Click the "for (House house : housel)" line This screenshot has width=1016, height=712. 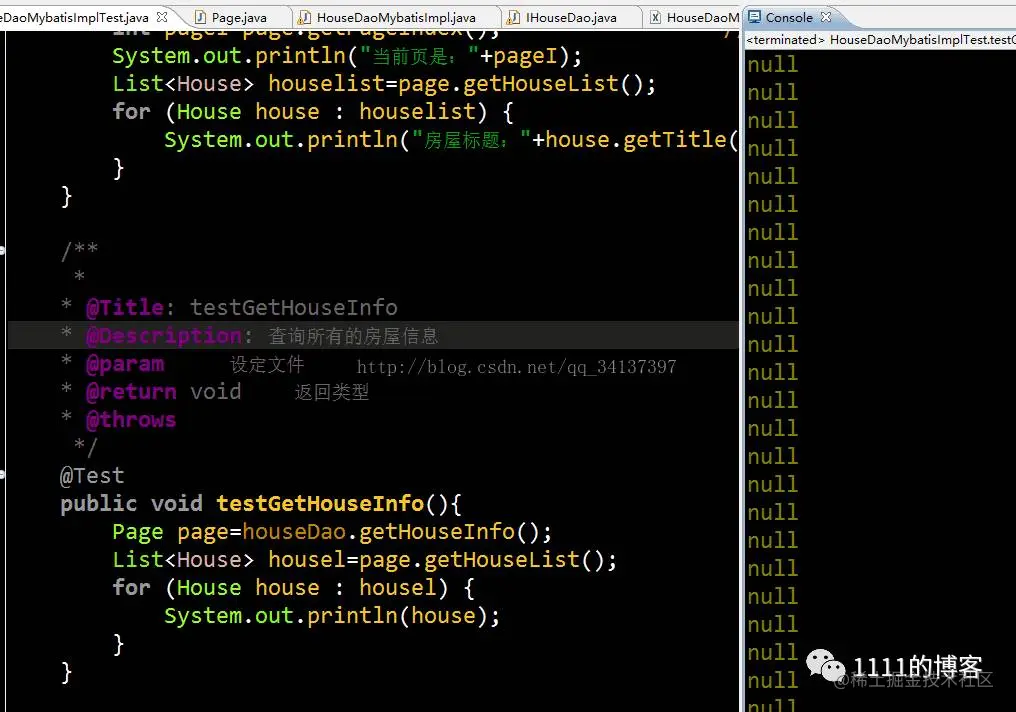294,588
